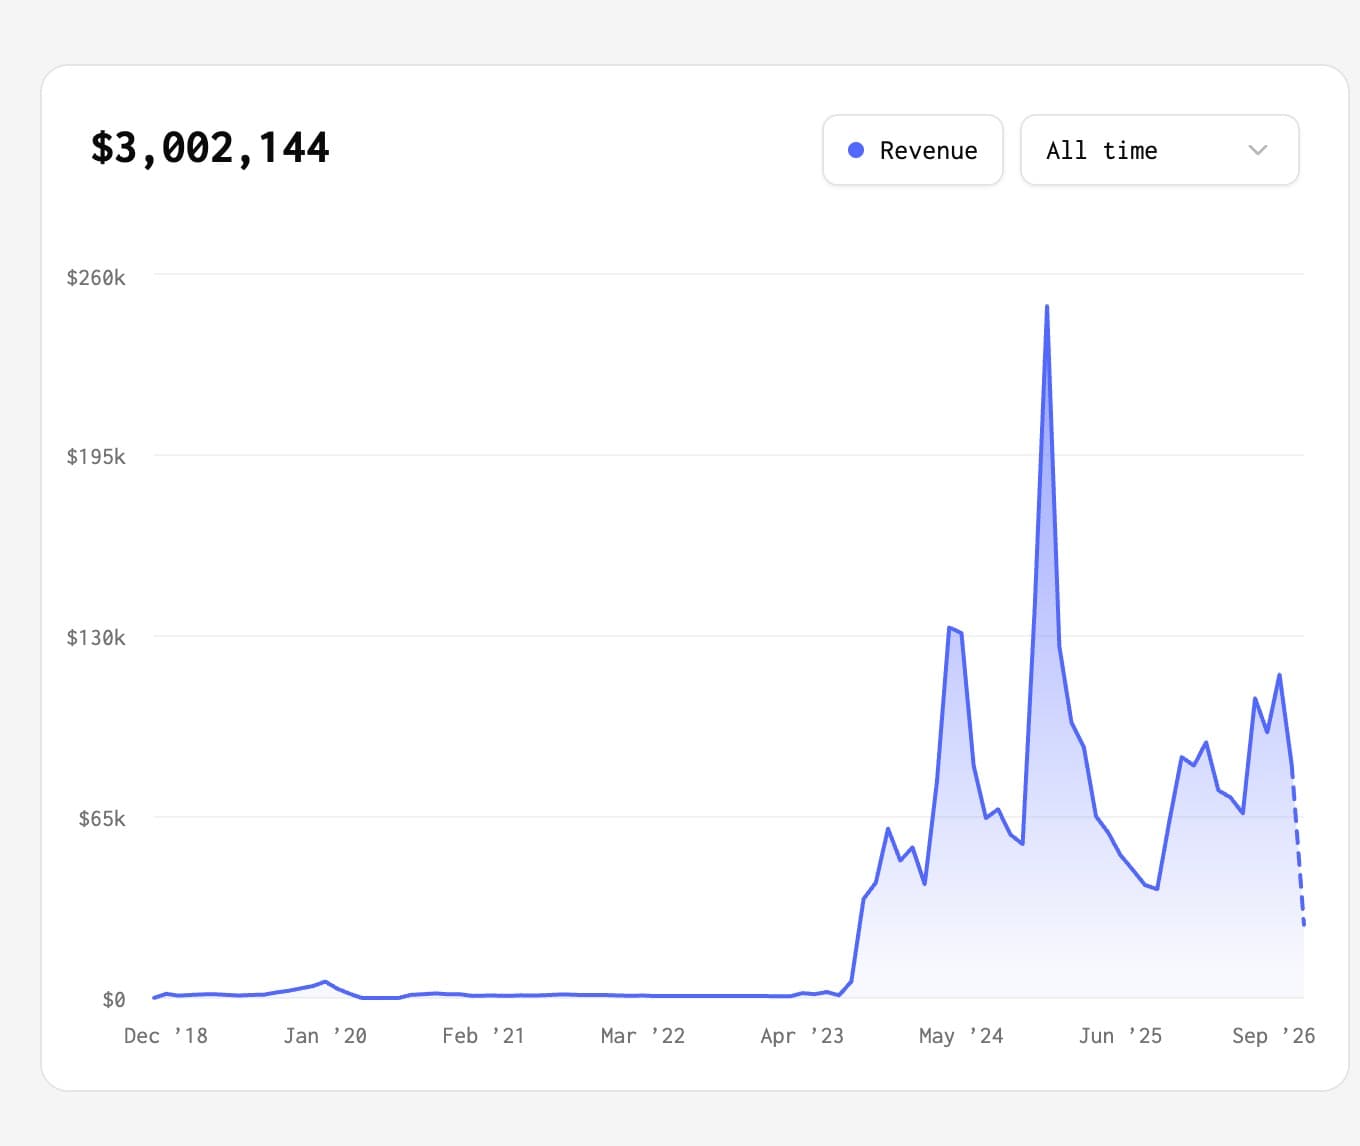The width and height of the screenshot is (1360, 1146).
Task: Select the $3,002,144 total revenue figure
Action: click(210, 148)
